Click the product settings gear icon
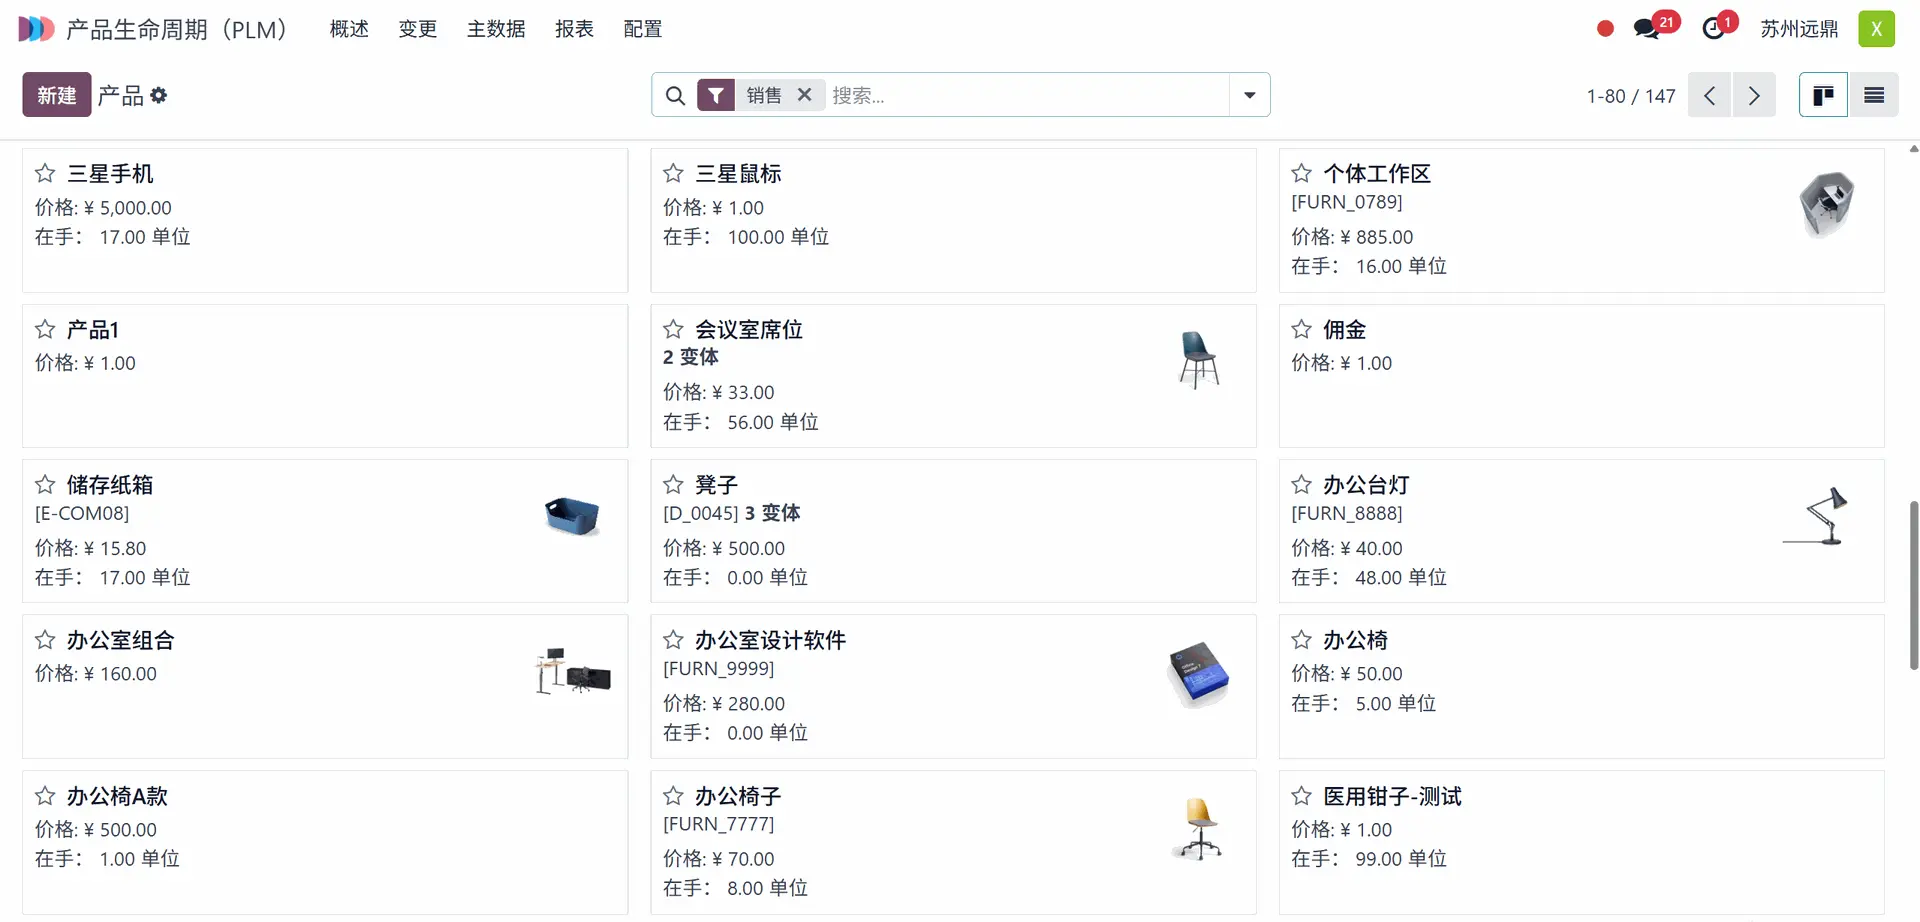 159,95
